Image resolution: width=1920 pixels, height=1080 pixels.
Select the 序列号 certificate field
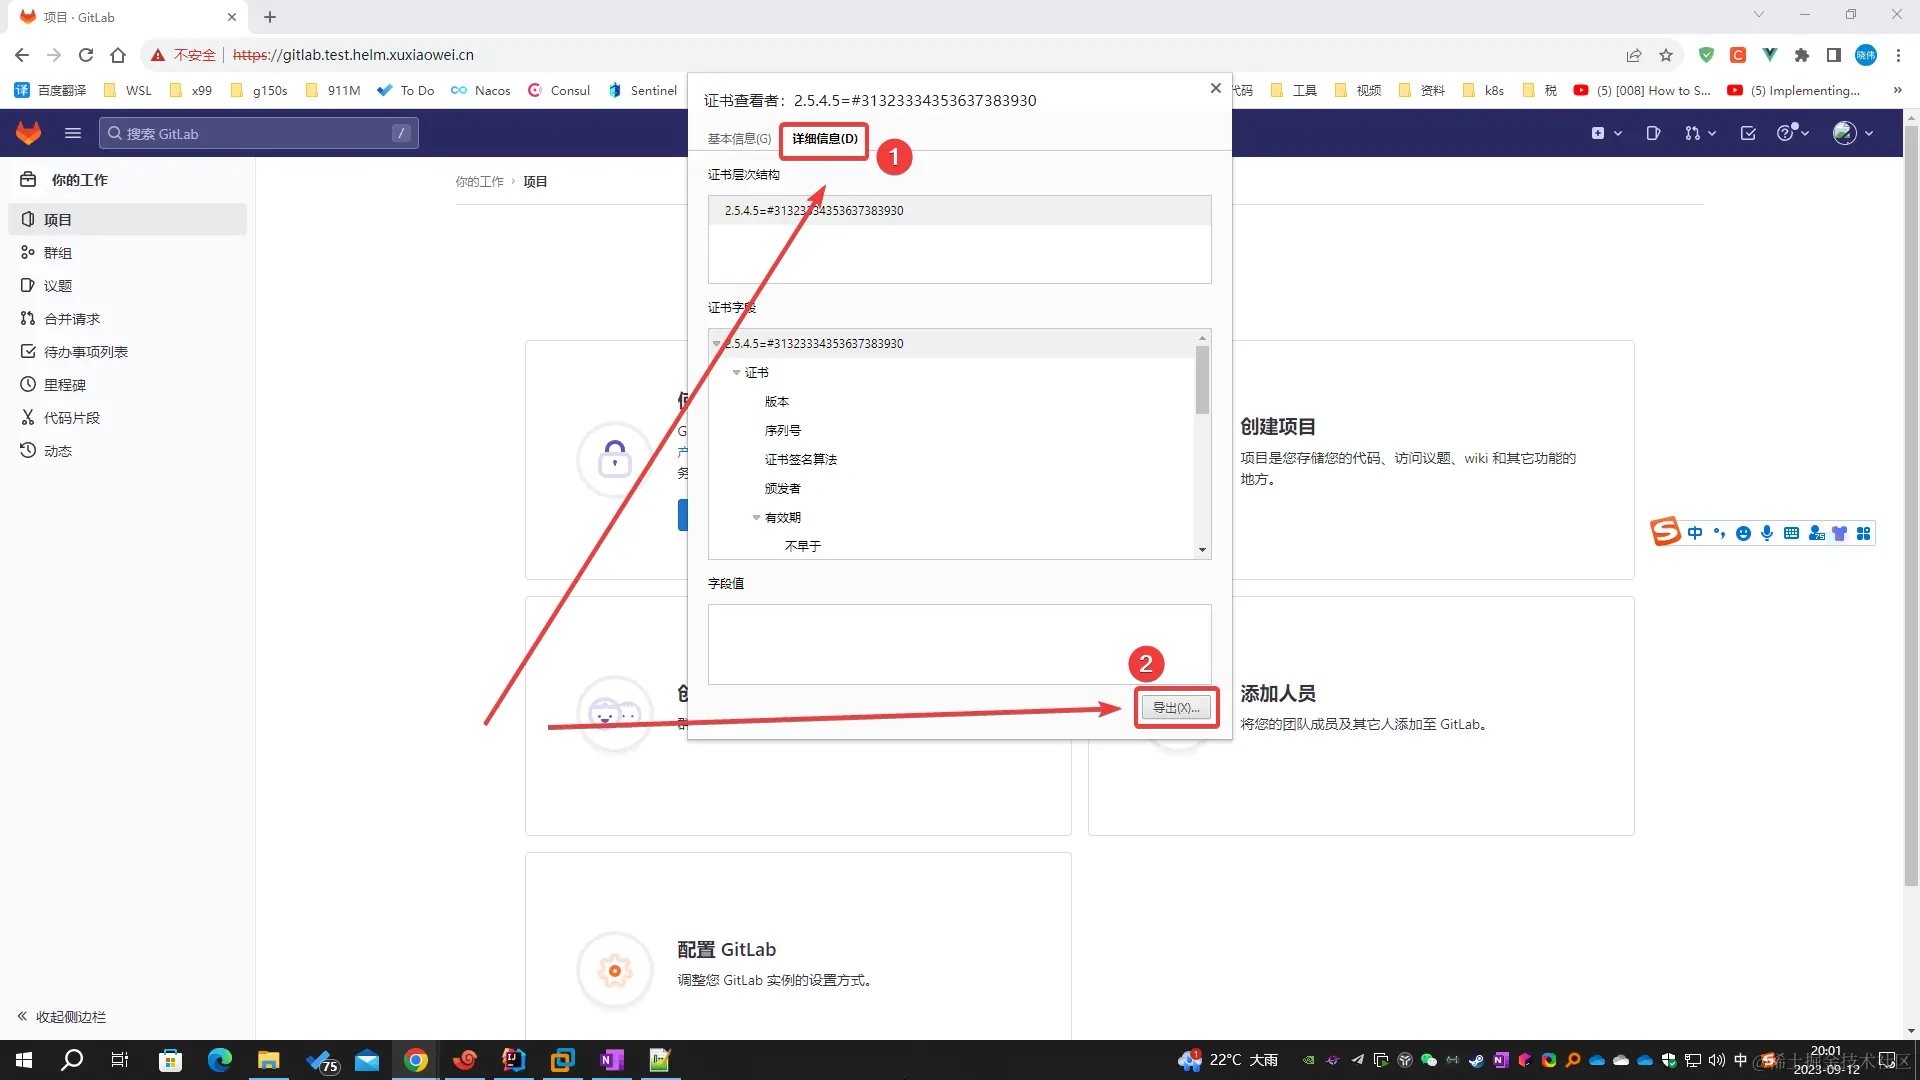[782, 431]
